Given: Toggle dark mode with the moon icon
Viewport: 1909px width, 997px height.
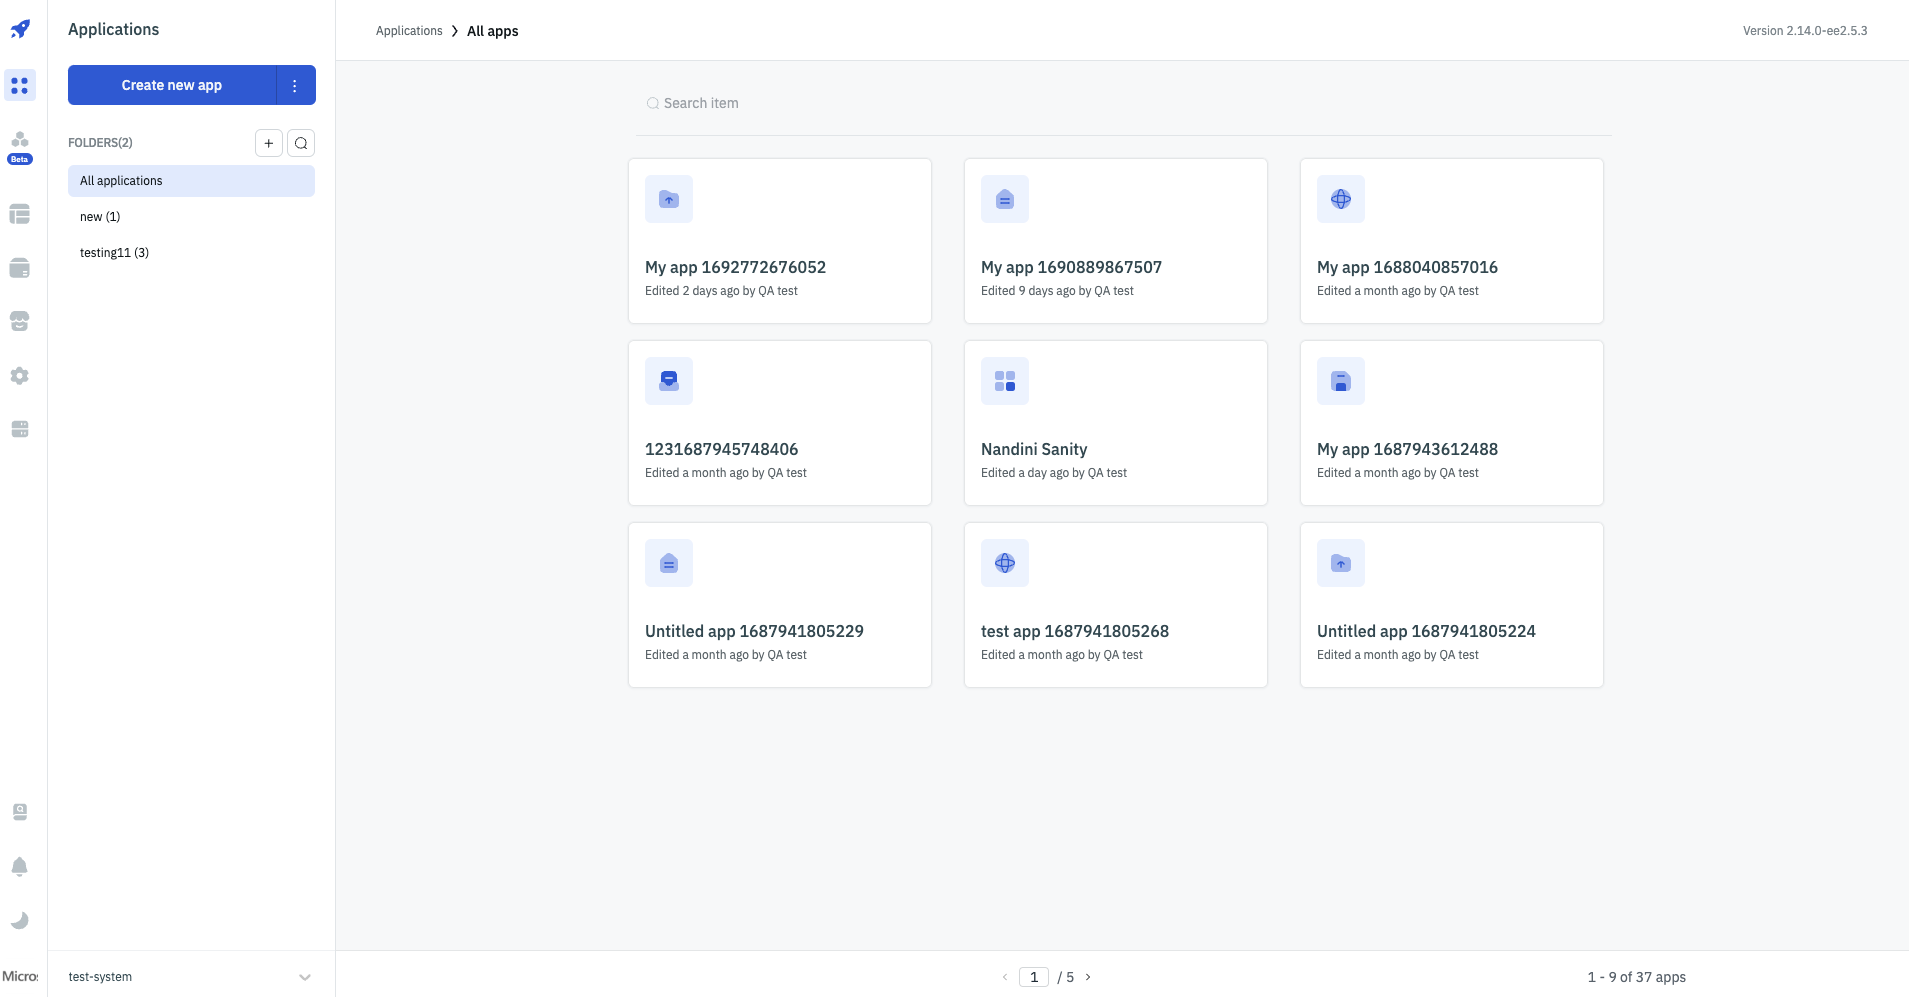Looking at the screenshot, I should click(x=20, y=921).
